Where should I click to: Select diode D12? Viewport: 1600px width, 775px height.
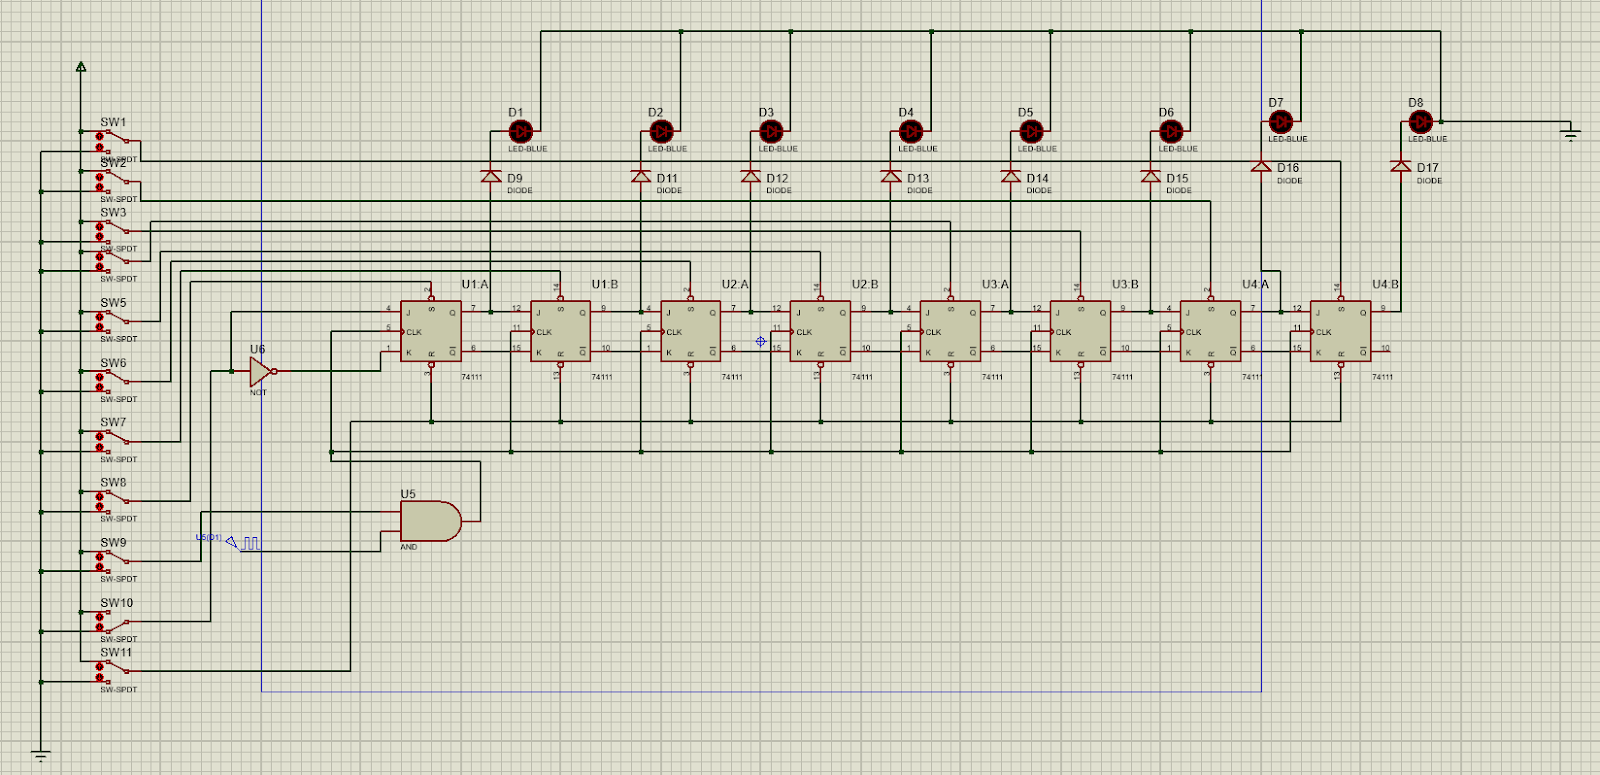click(x=751, y=176)
